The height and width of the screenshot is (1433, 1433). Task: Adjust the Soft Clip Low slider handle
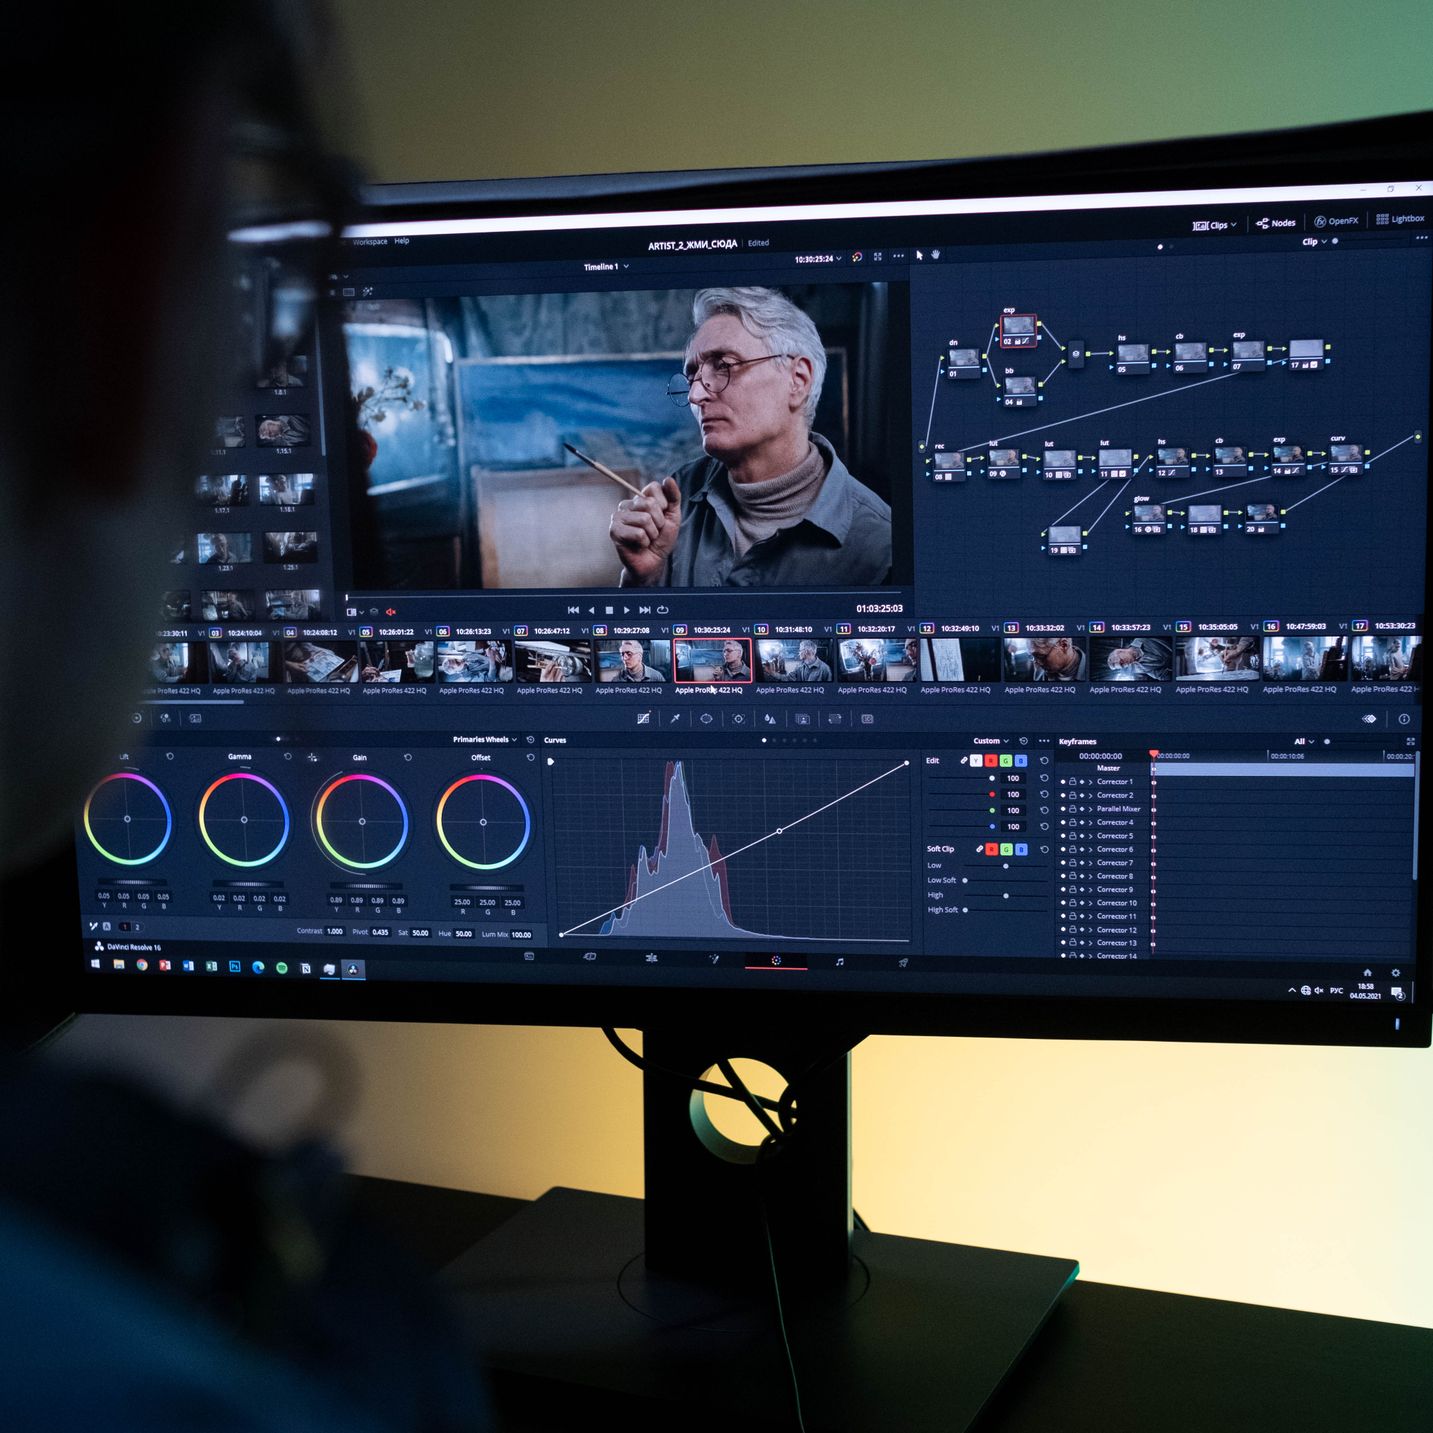tap(1006, 866)
